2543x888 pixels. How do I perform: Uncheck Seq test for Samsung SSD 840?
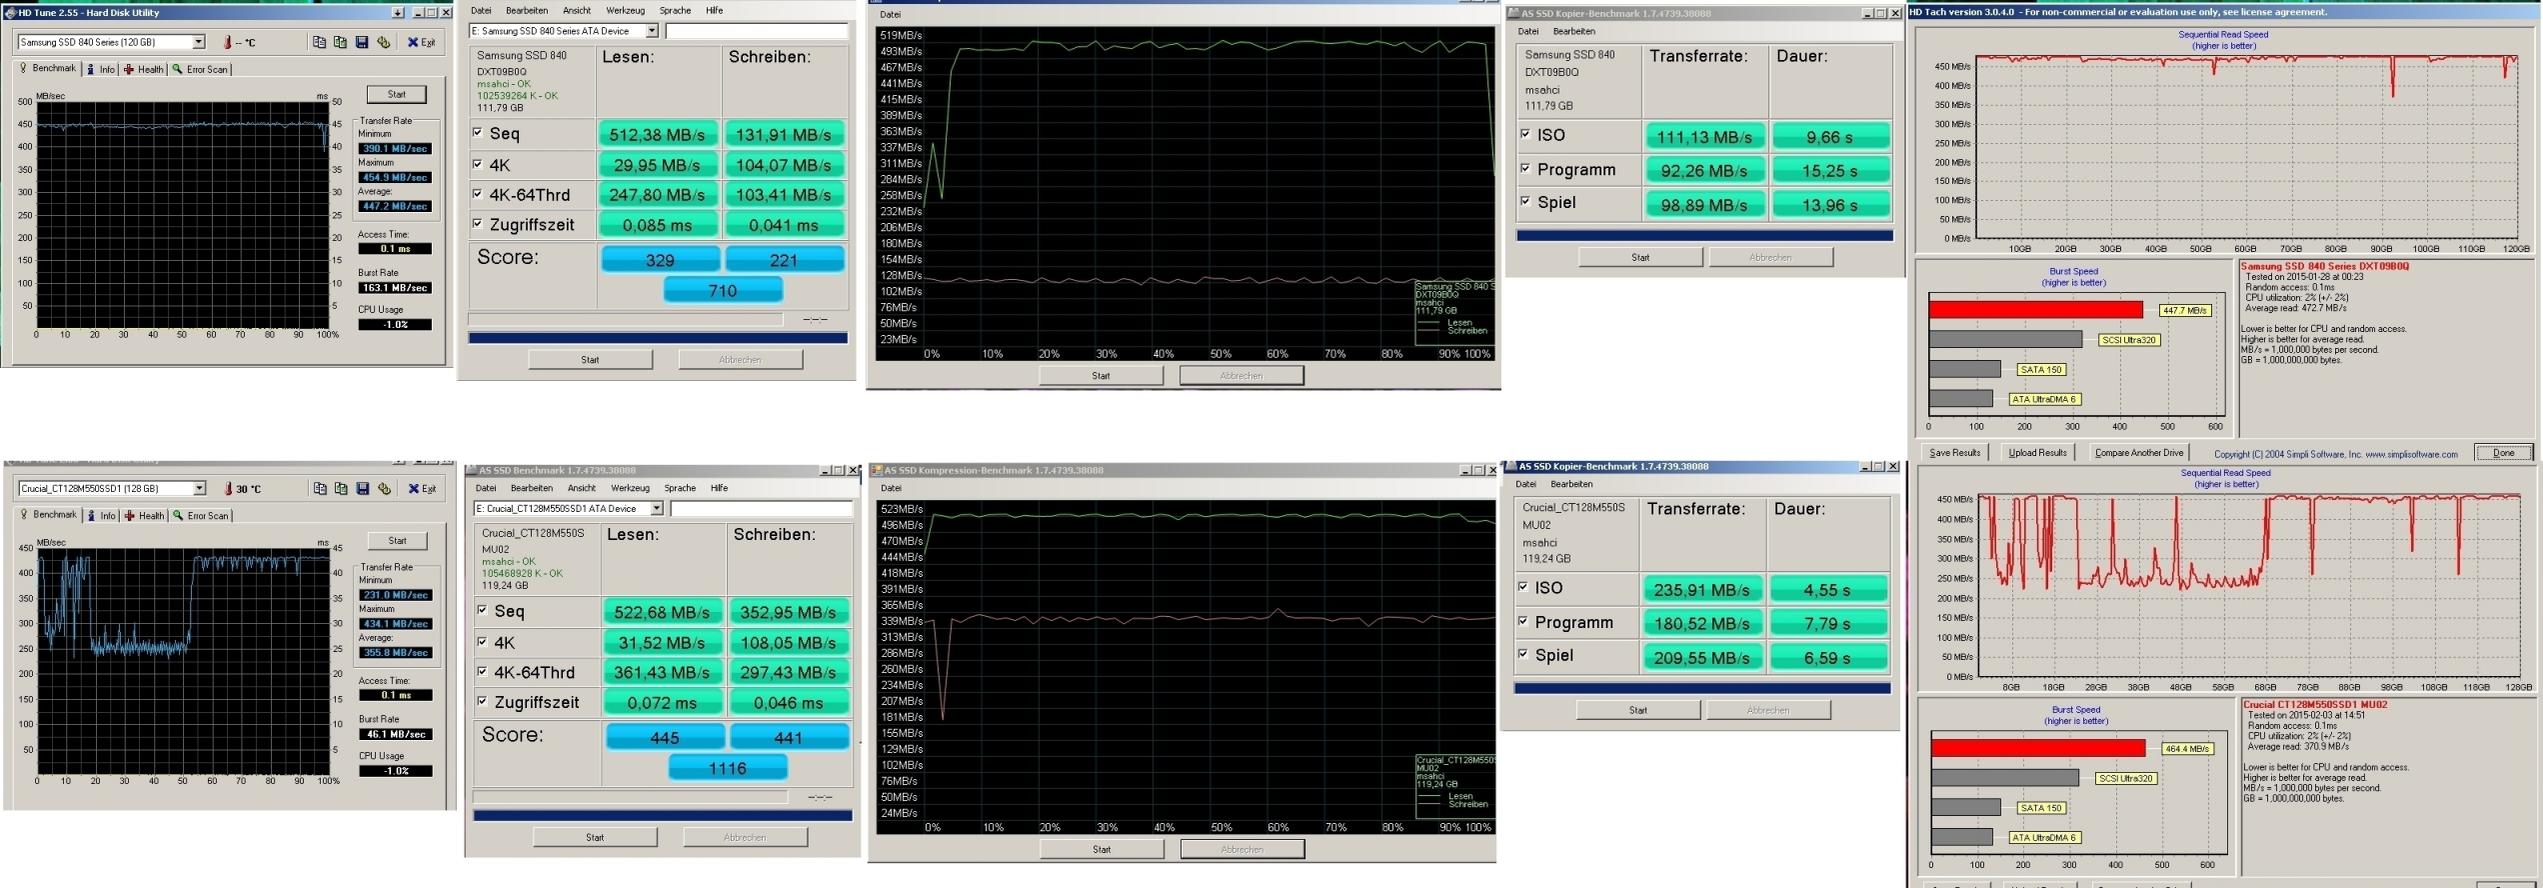point(477,132)
